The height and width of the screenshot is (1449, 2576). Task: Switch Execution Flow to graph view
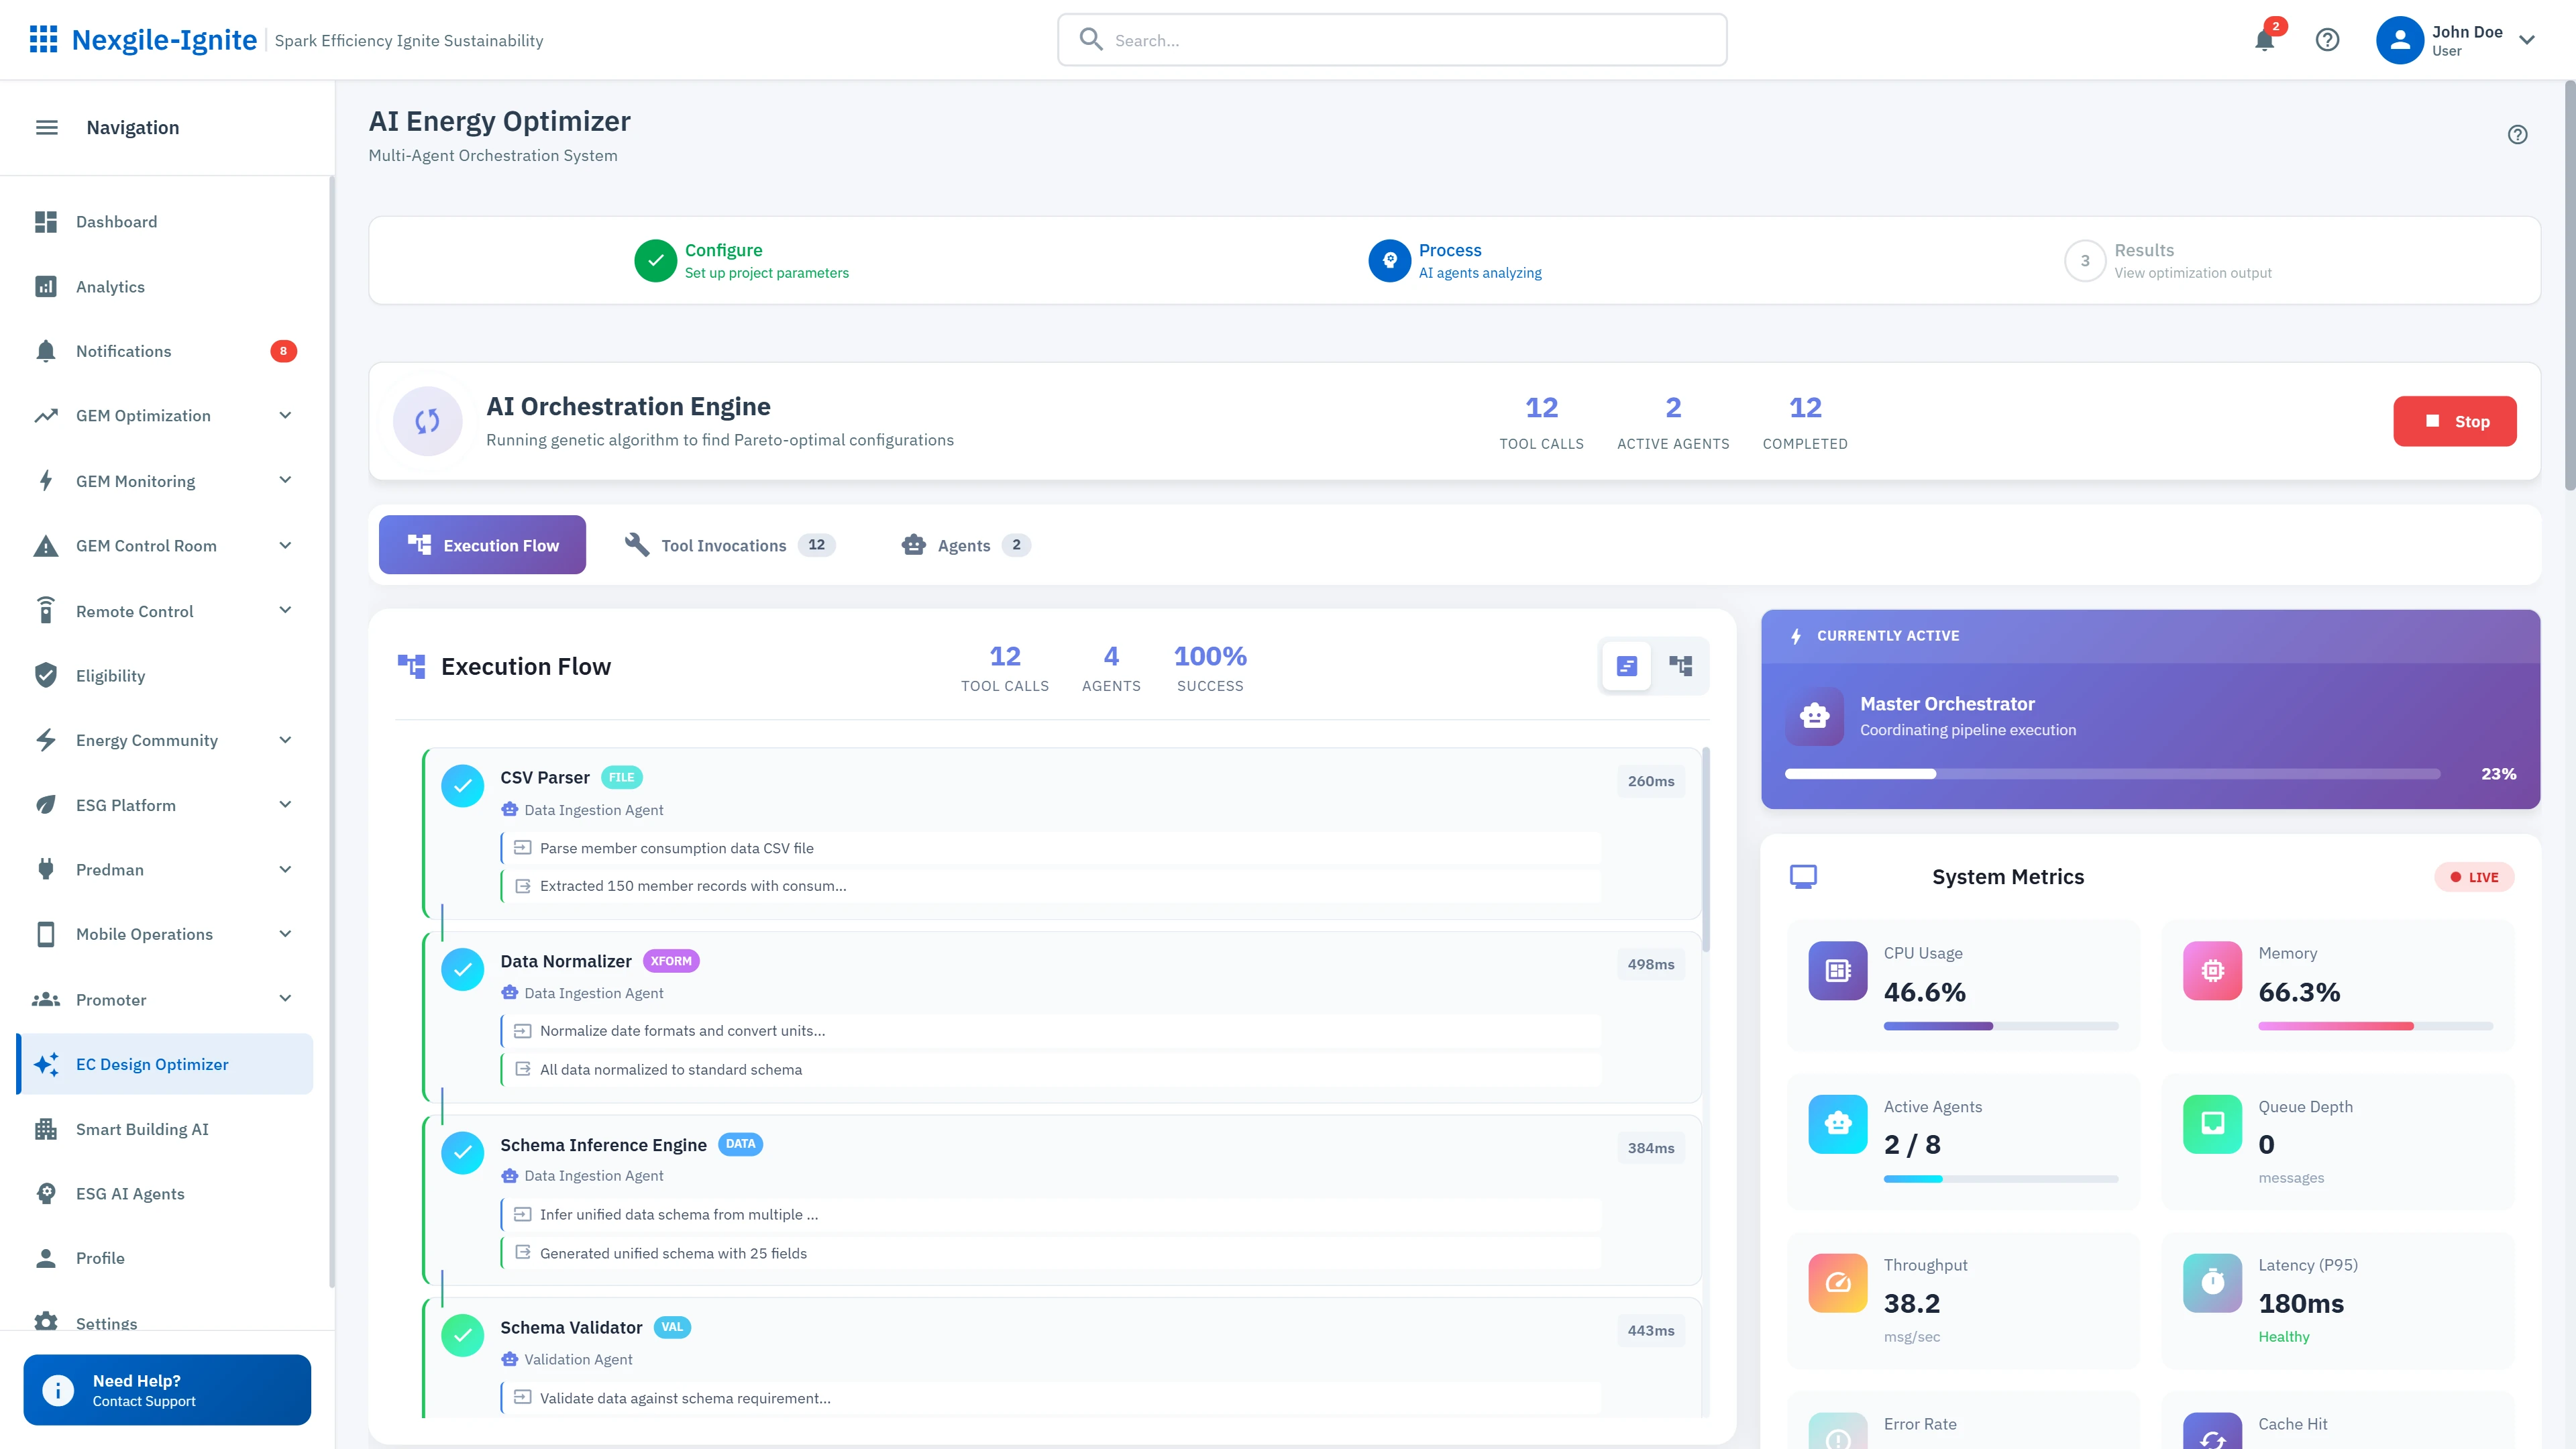pos(1681,665)
